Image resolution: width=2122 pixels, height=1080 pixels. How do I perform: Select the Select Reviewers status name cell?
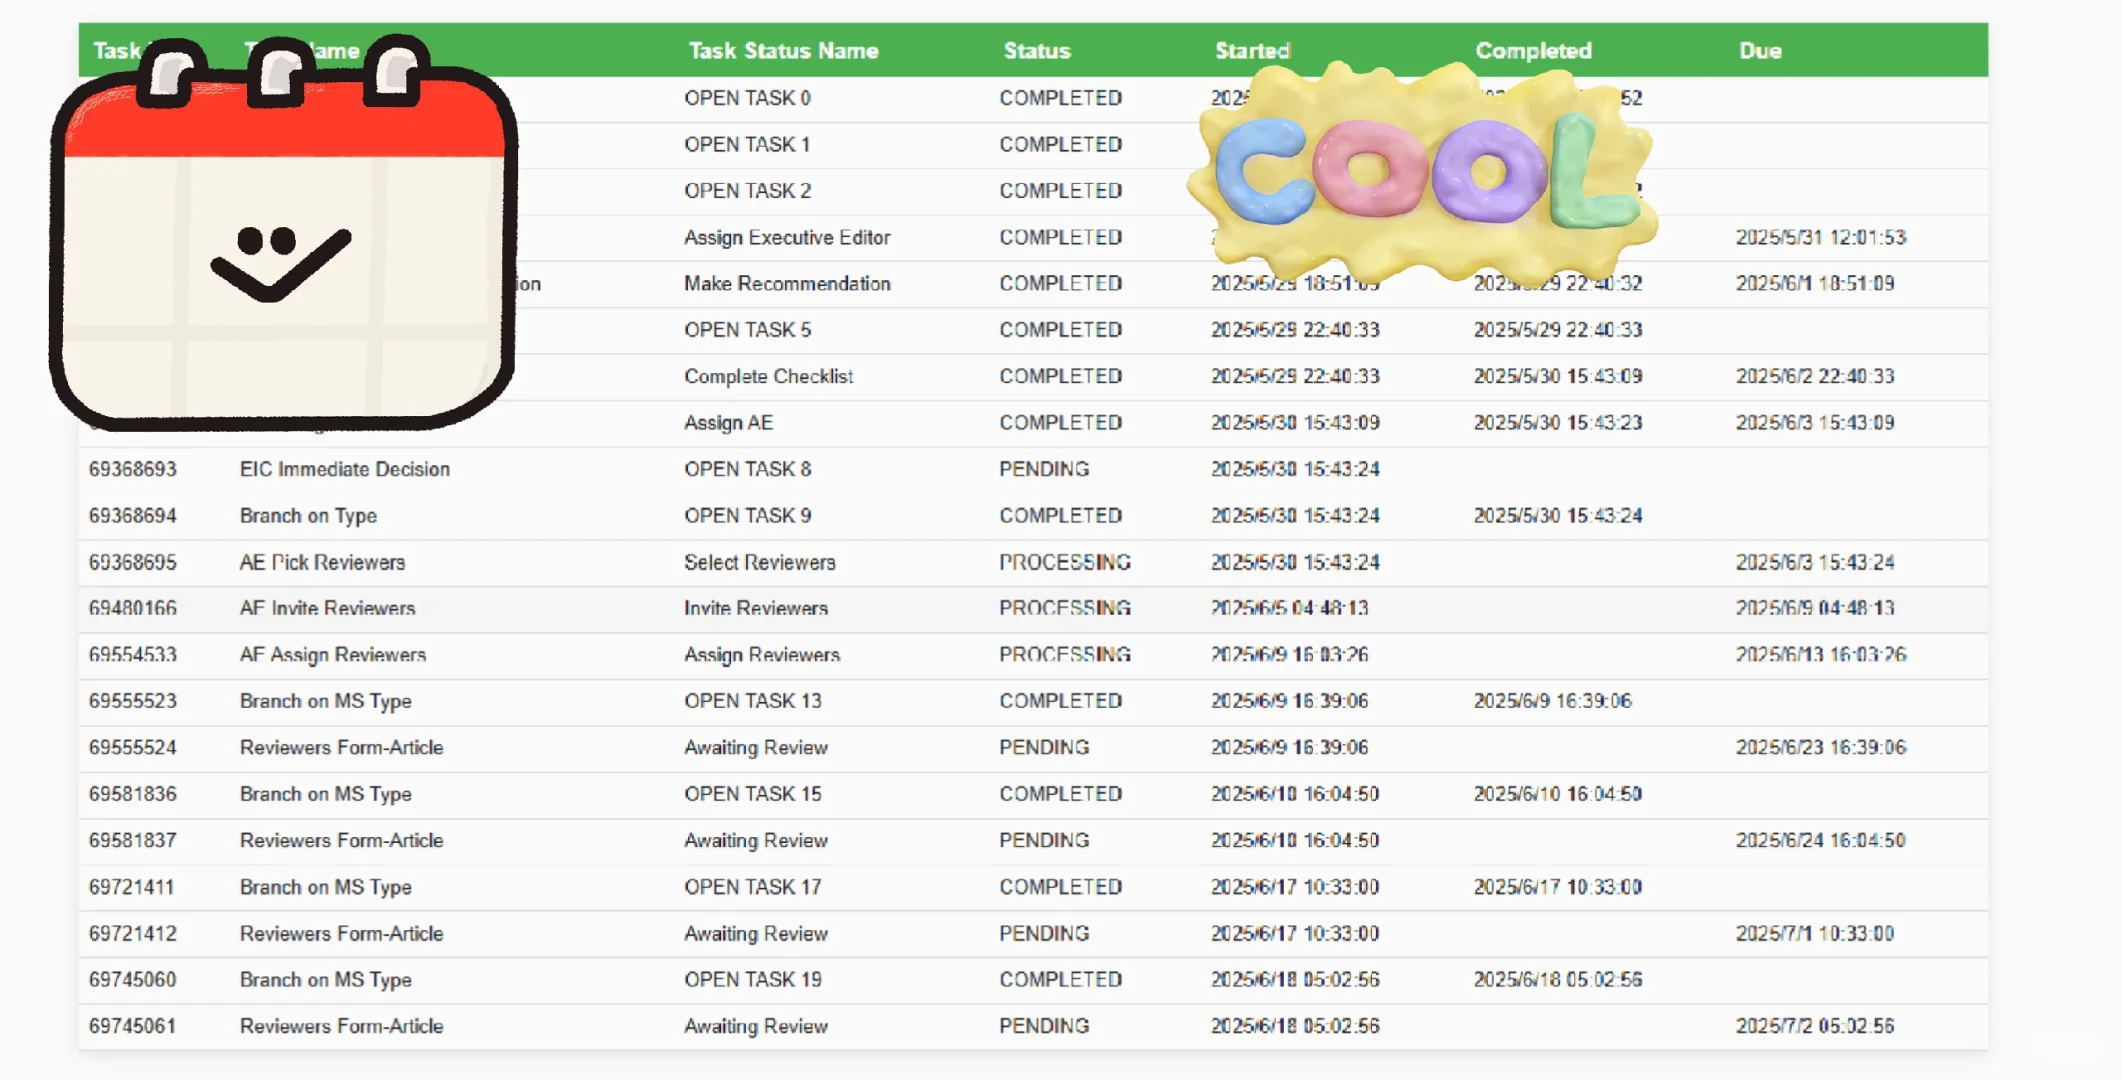click(x=759, y=562)
